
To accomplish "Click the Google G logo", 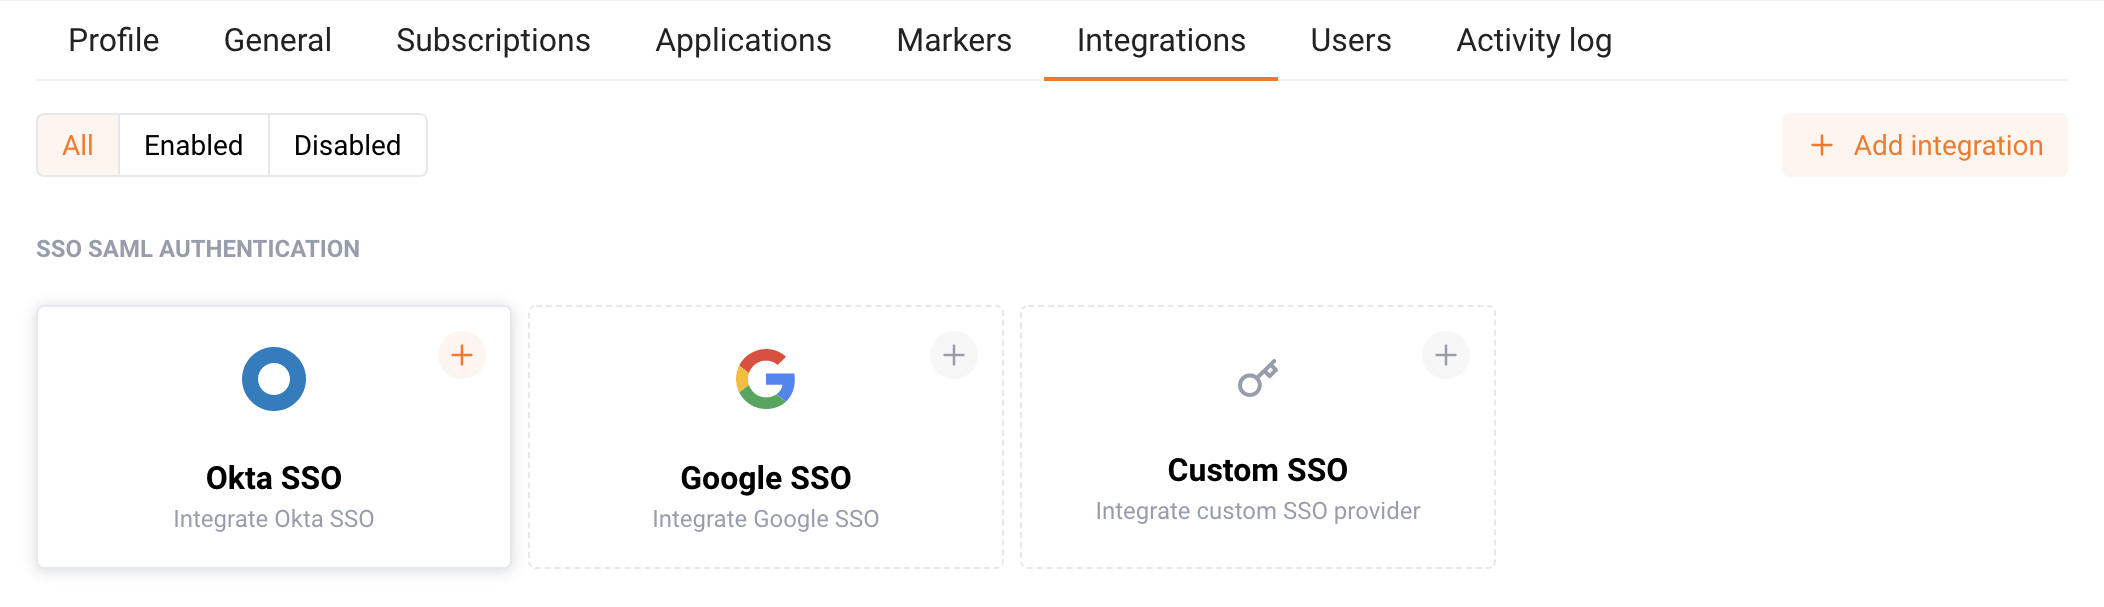I will (x=765, y=379).
